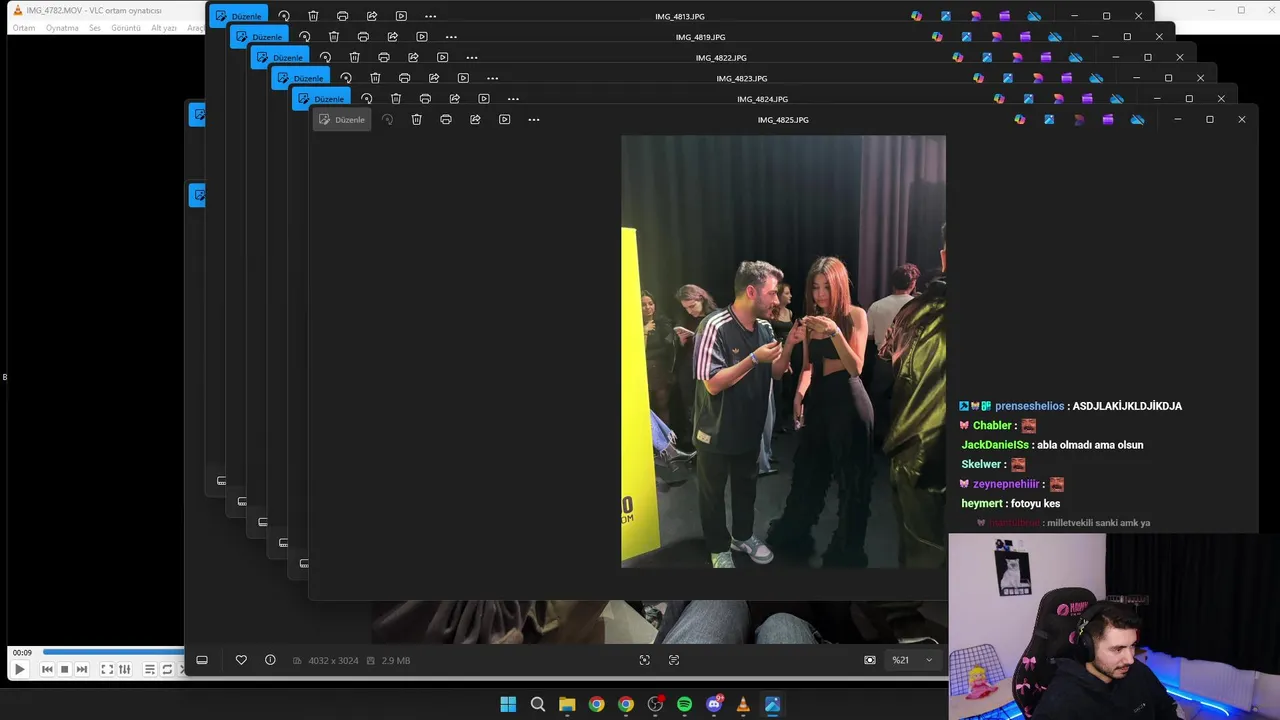Screen dimensions: 1280x720
Task: Stop playback in VLC
Action: point(64,669)
